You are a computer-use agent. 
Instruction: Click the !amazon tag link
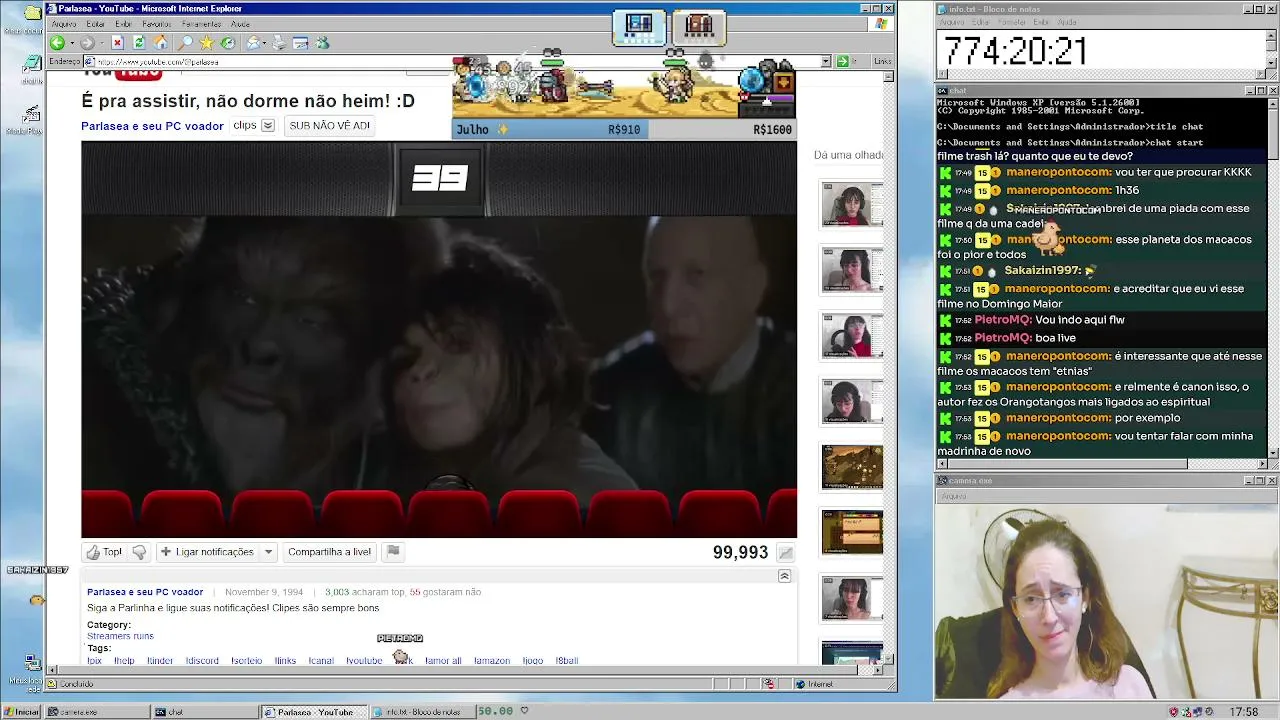pos(492,661)
